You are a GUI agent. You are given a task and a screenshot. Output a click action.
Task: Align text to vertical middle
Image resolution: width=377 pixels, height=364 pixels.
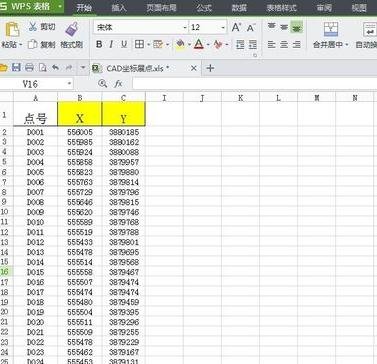click(x=284, y=27)
